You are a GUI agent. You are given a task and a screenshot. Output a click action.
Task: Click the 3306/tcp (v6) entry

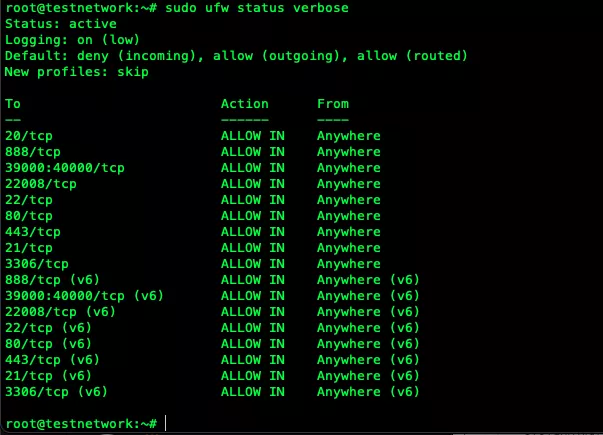pos(57,392)
